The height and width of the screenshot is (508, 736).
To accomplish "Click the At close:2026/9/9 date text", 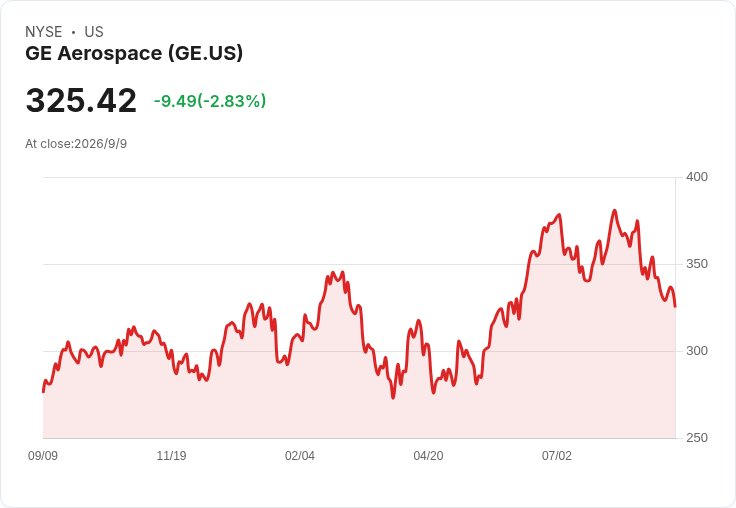I will (76, 144).
